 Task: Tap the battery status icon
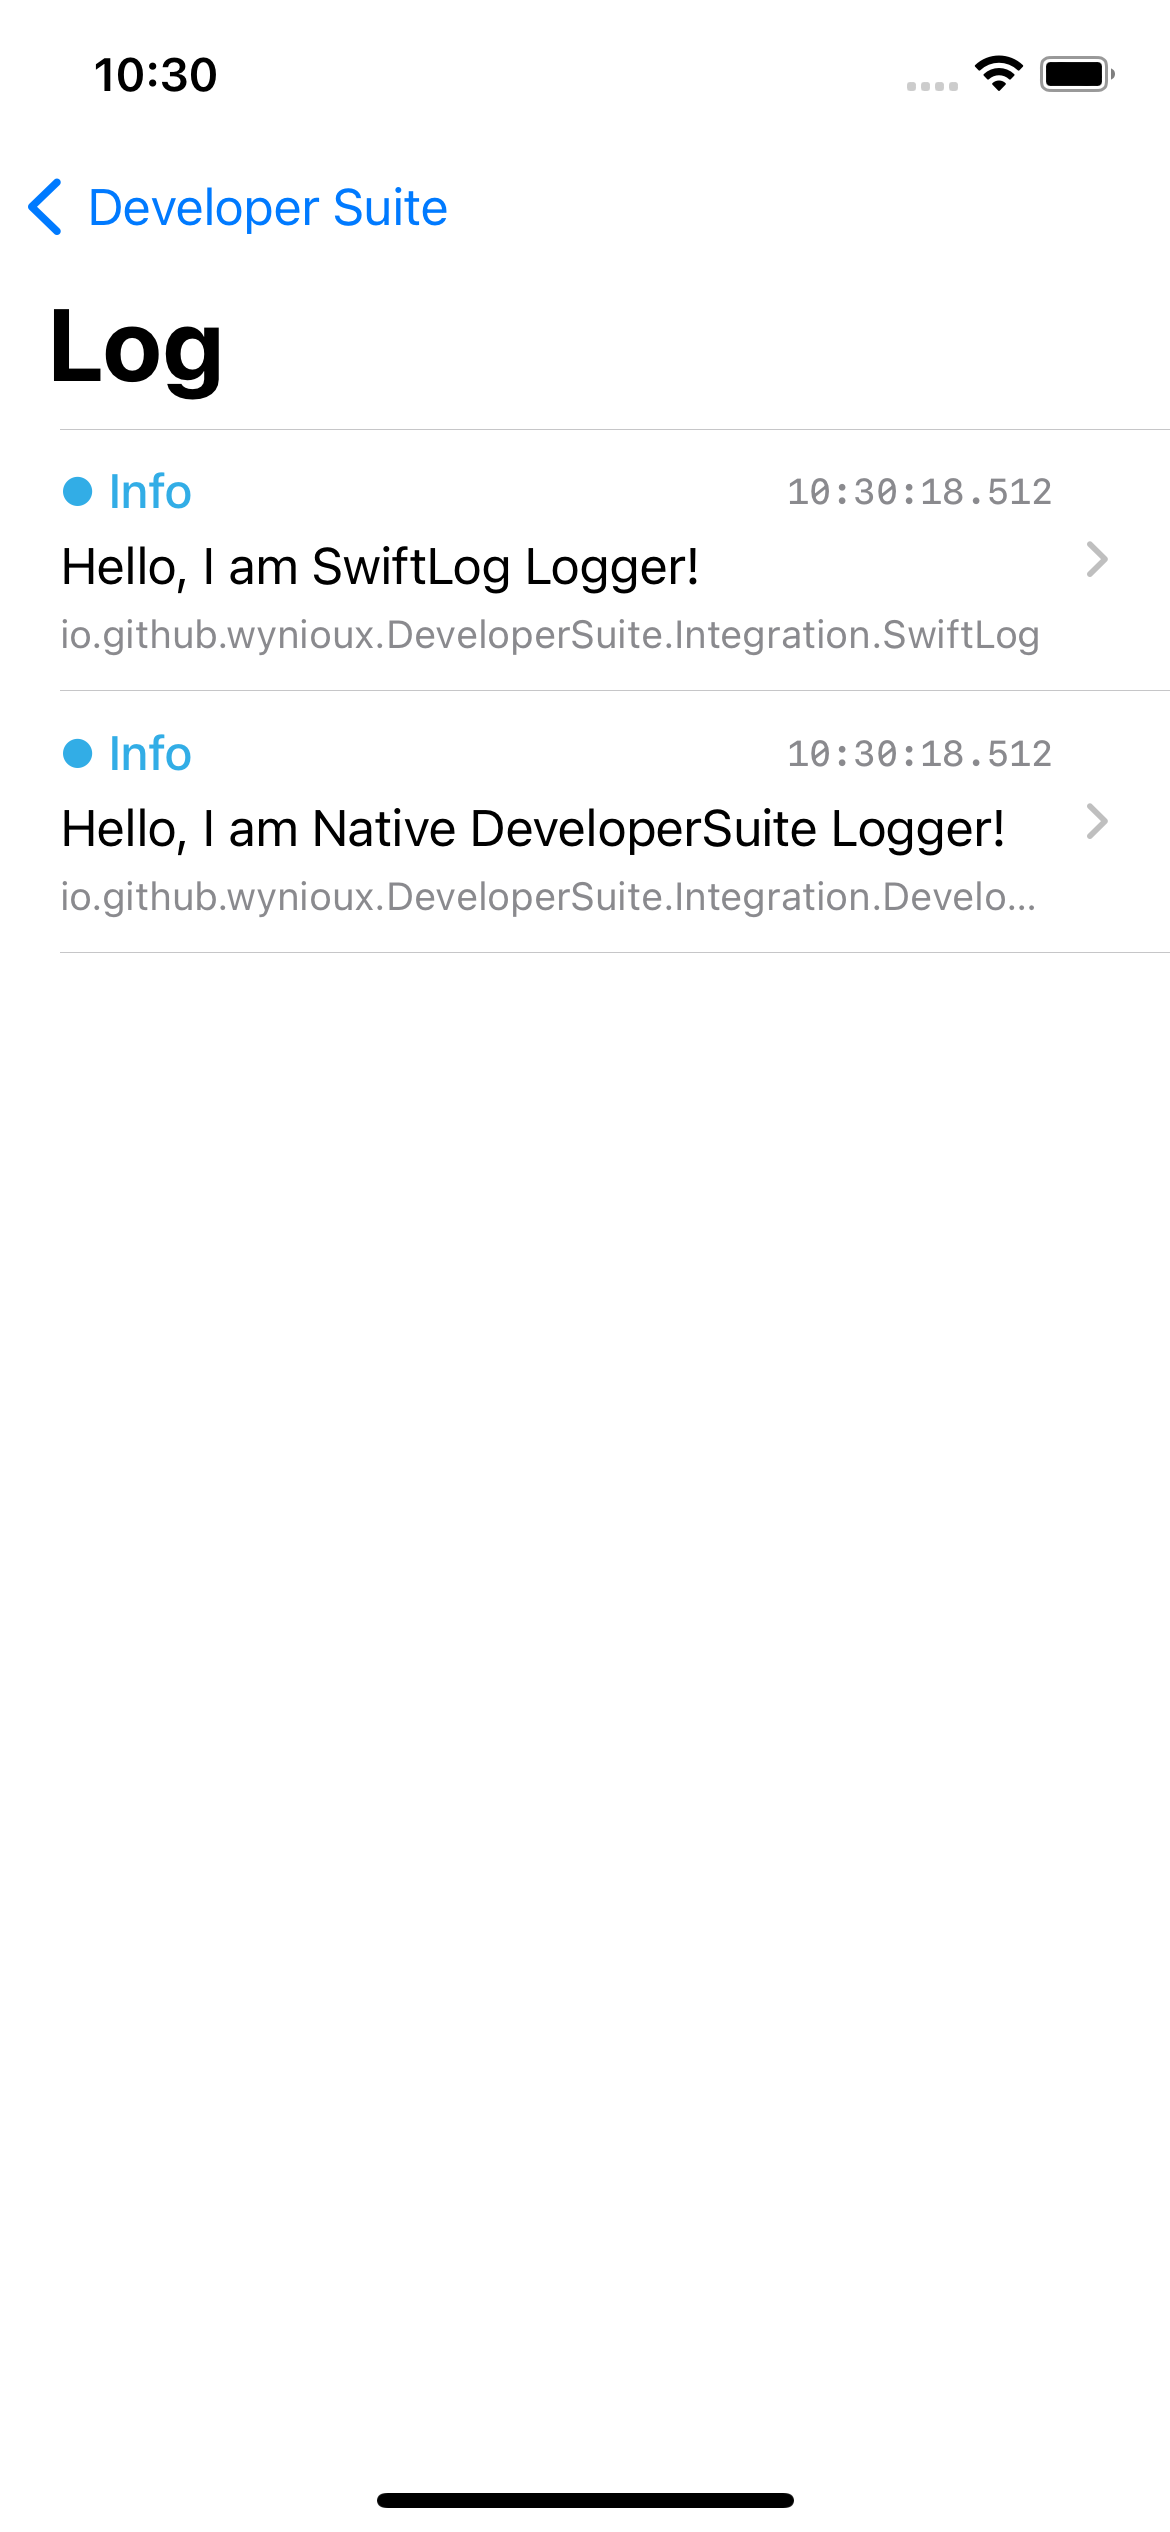(1077, 74)
